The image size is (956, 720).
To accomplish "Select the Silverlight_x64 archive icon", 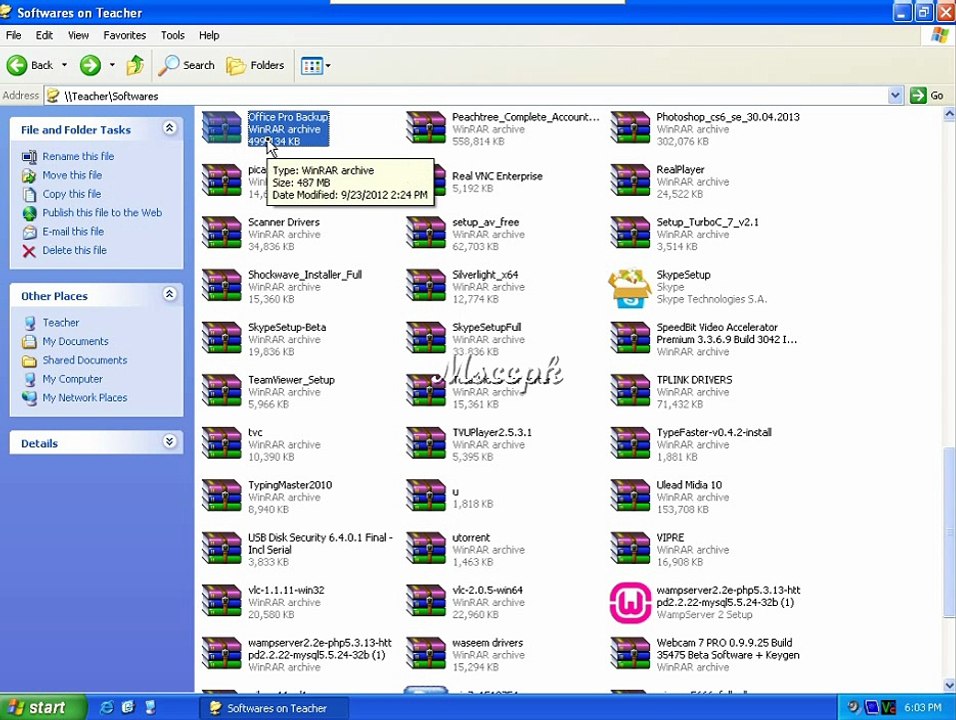I will point(426,285).
